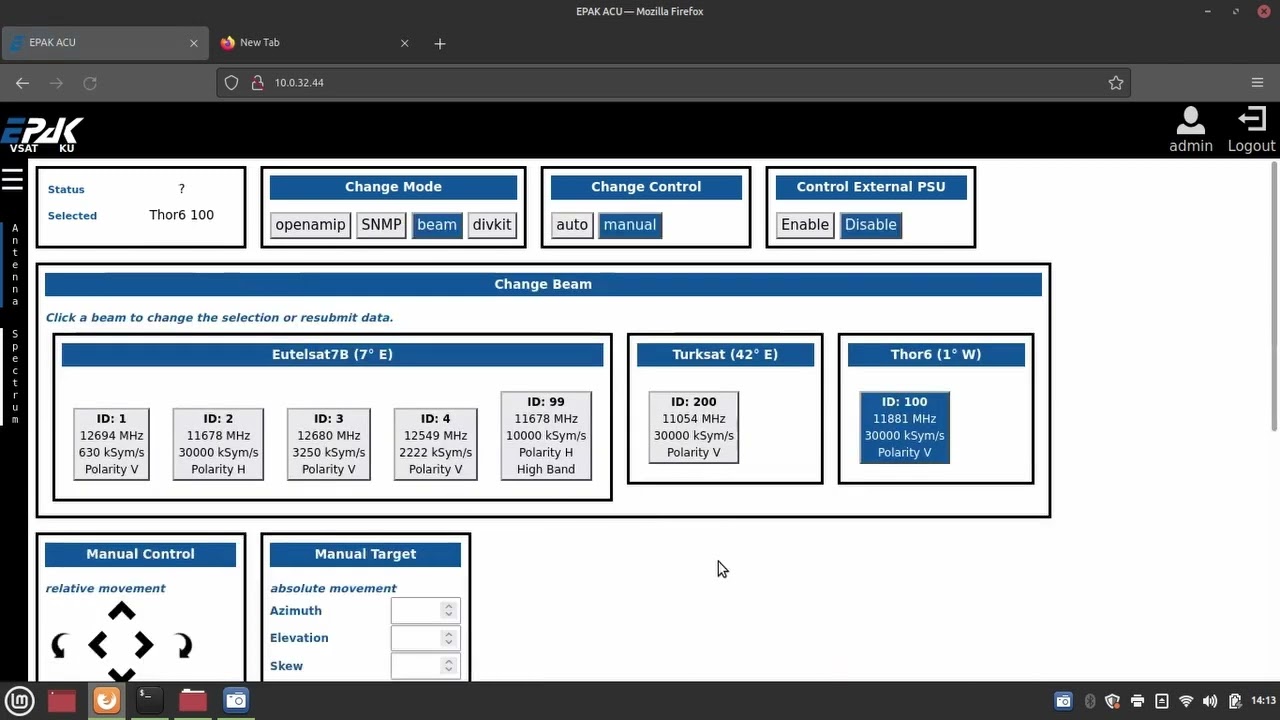The image size is (1280, 720).
Task: Rotate skew clockwise with curved right arrow
Action: (x=183, y=647)
